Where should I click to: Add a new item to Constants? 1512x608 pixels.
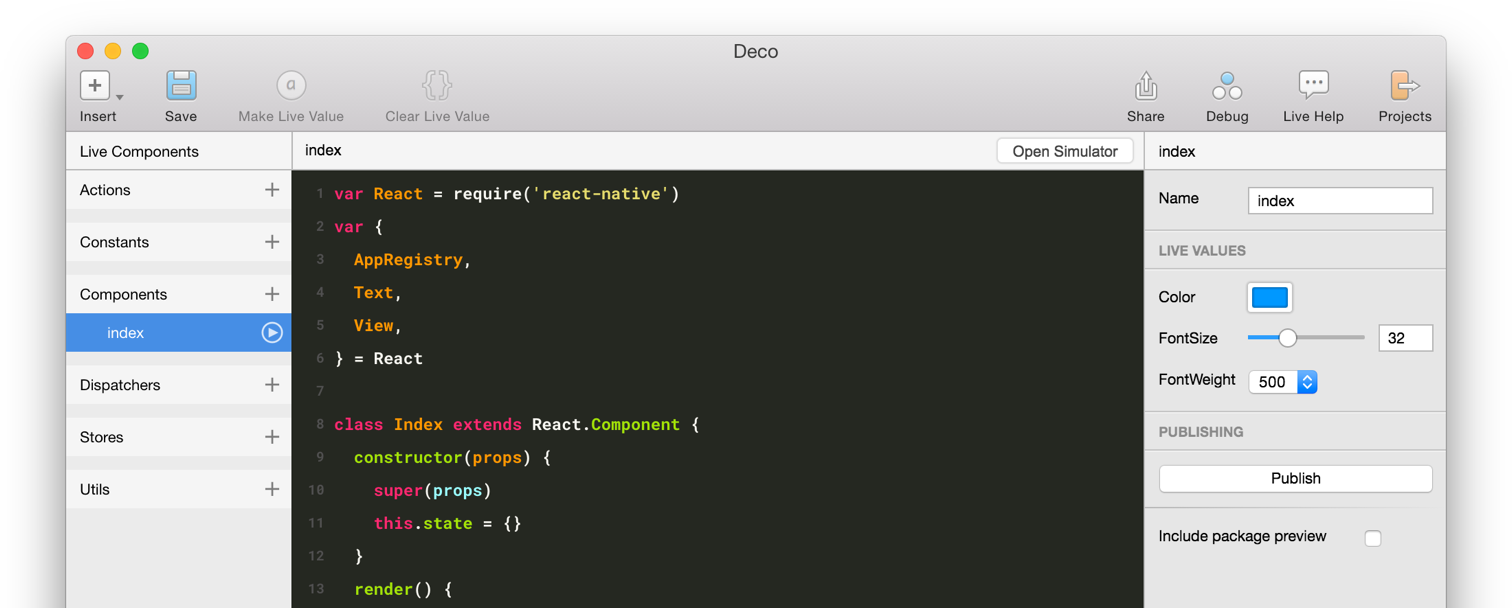pyautogui.click(x=272, y=242)
